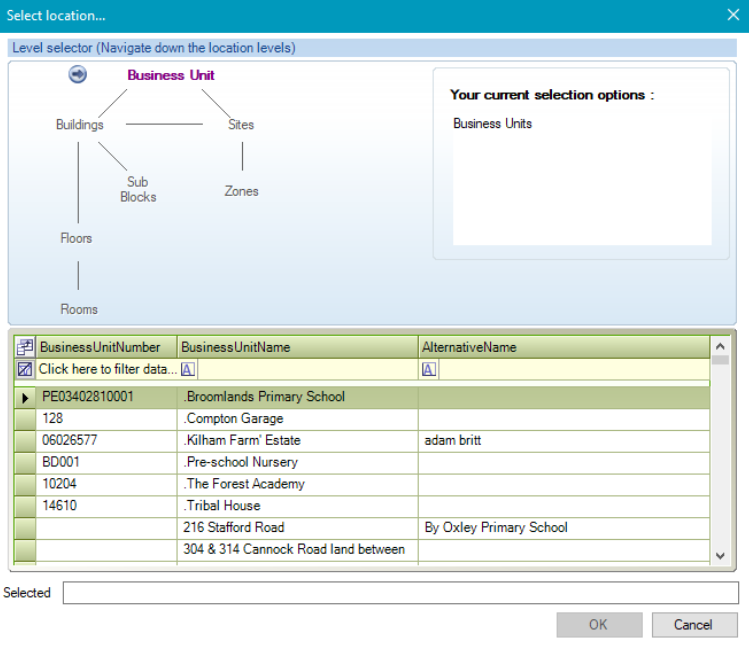
Task: Select the Zones level node
Action: (241, 191)
